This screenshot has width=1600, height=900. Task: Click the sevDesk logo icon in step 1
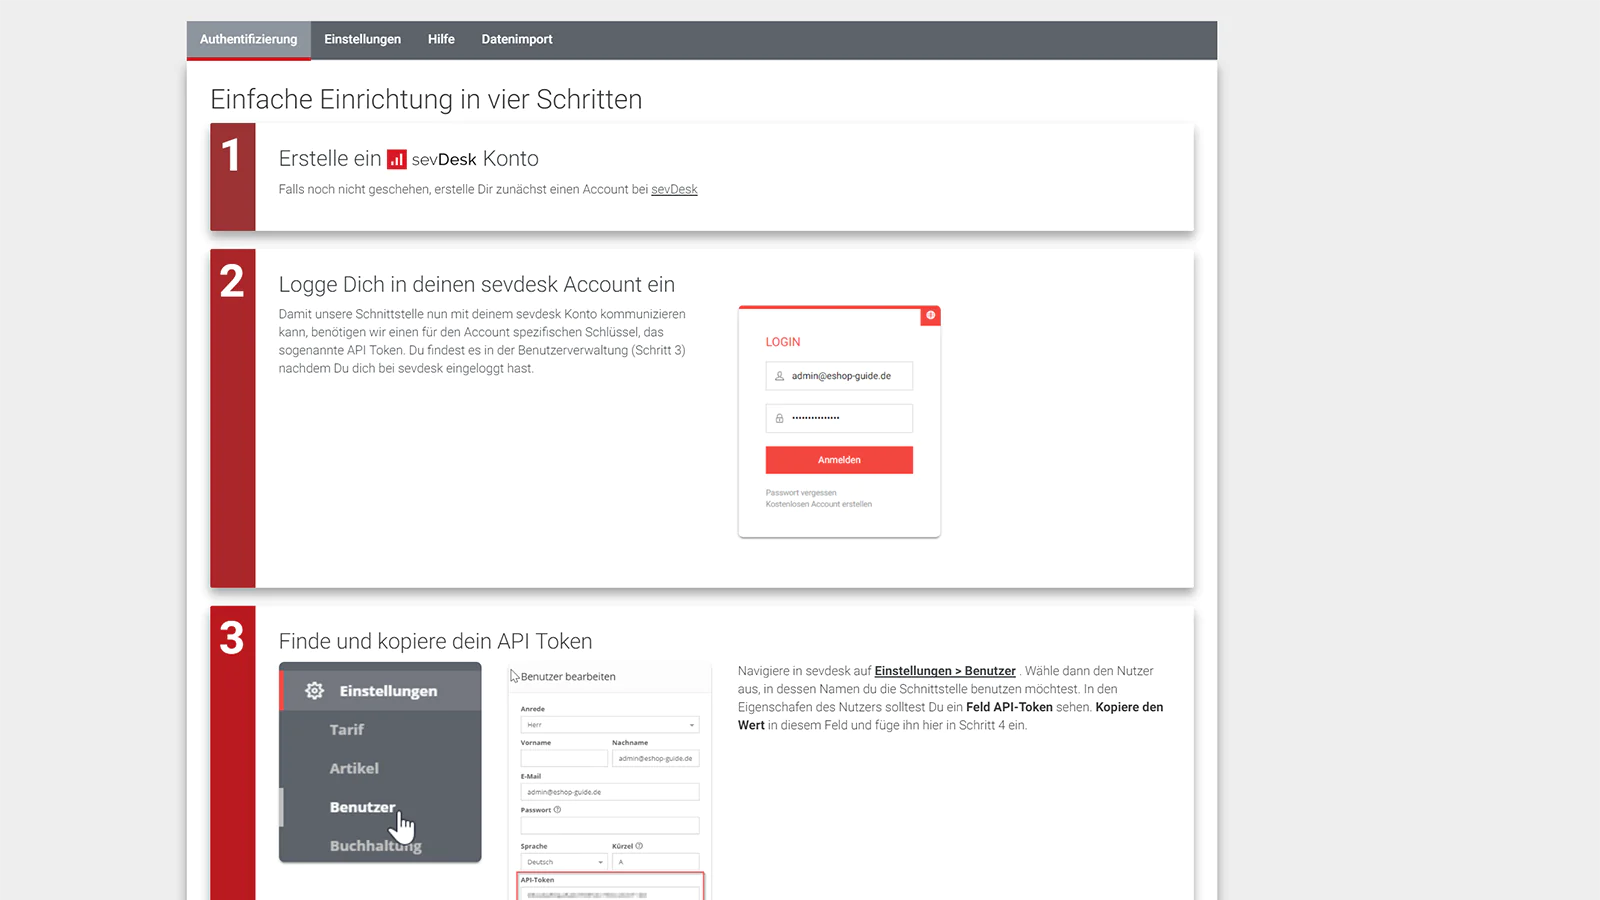397,159
